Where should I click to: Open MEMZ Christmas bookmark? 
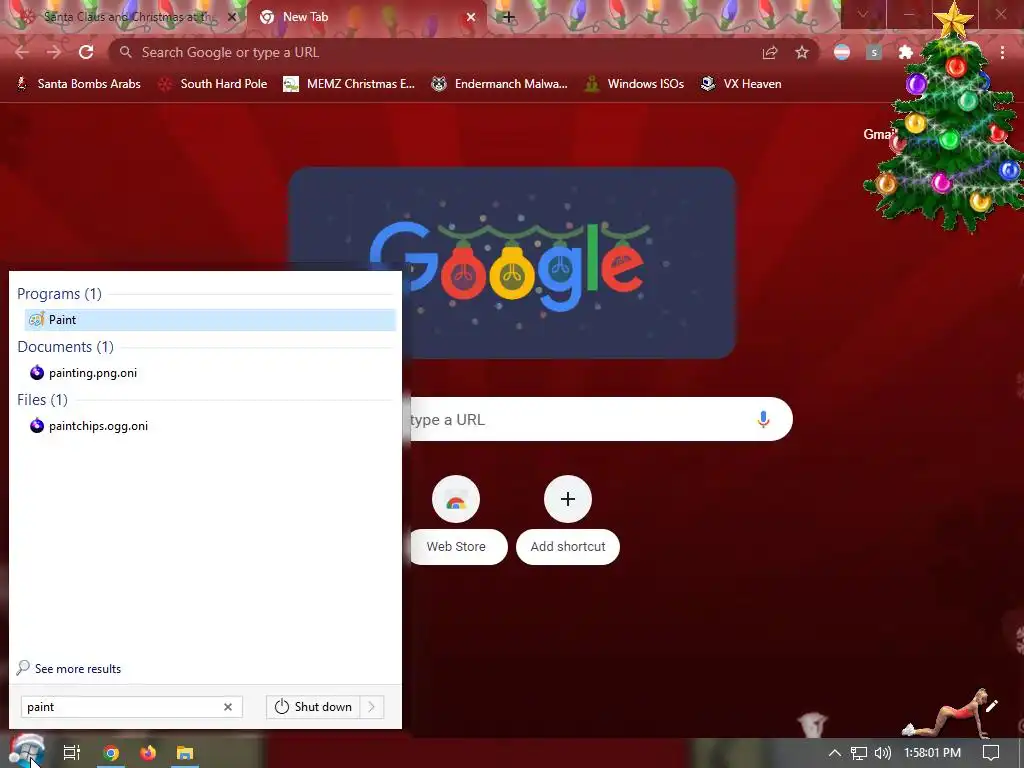pyautogui.click(x=349, y=84)
